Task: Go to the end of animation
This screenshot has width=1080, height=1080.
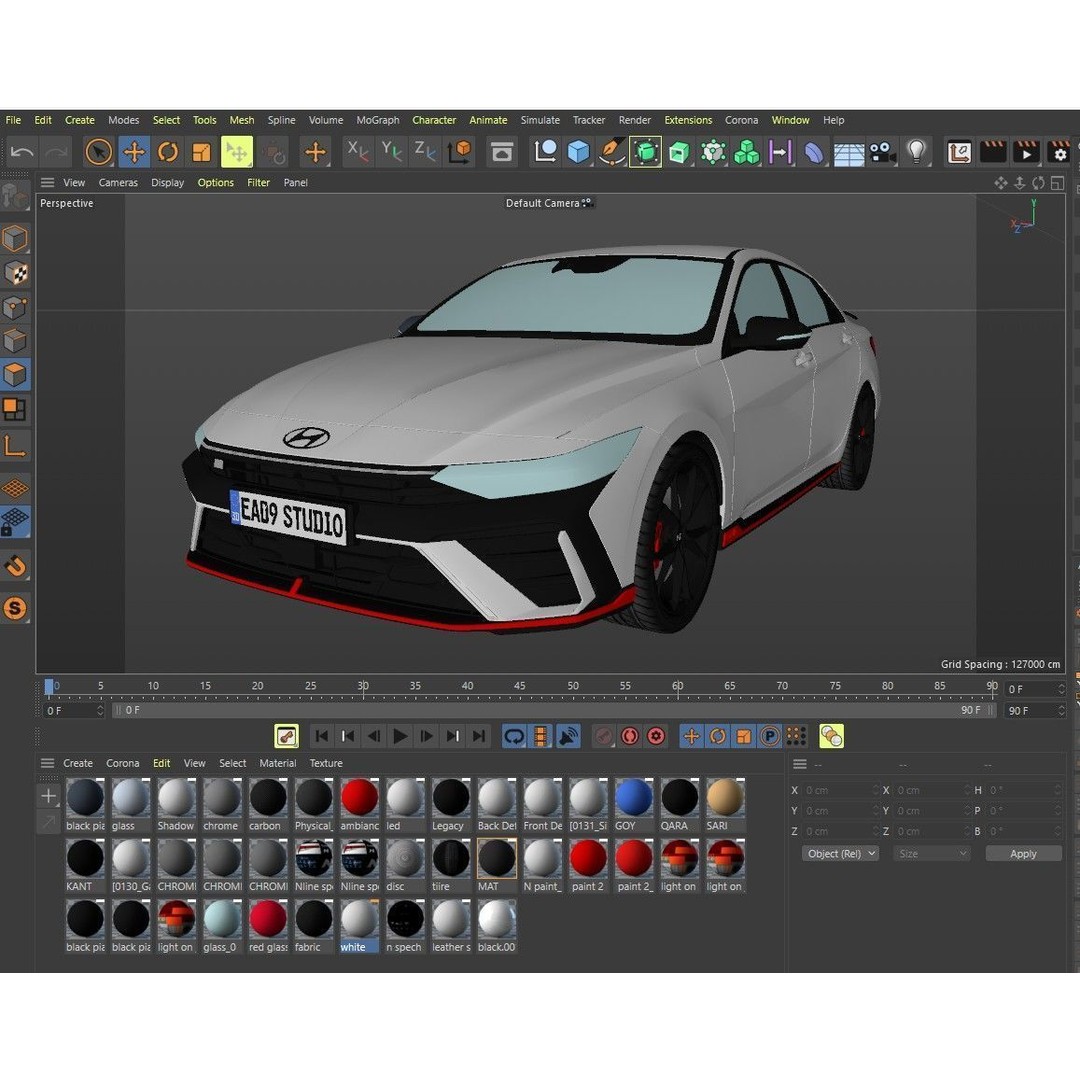Action: pos(479,736)
